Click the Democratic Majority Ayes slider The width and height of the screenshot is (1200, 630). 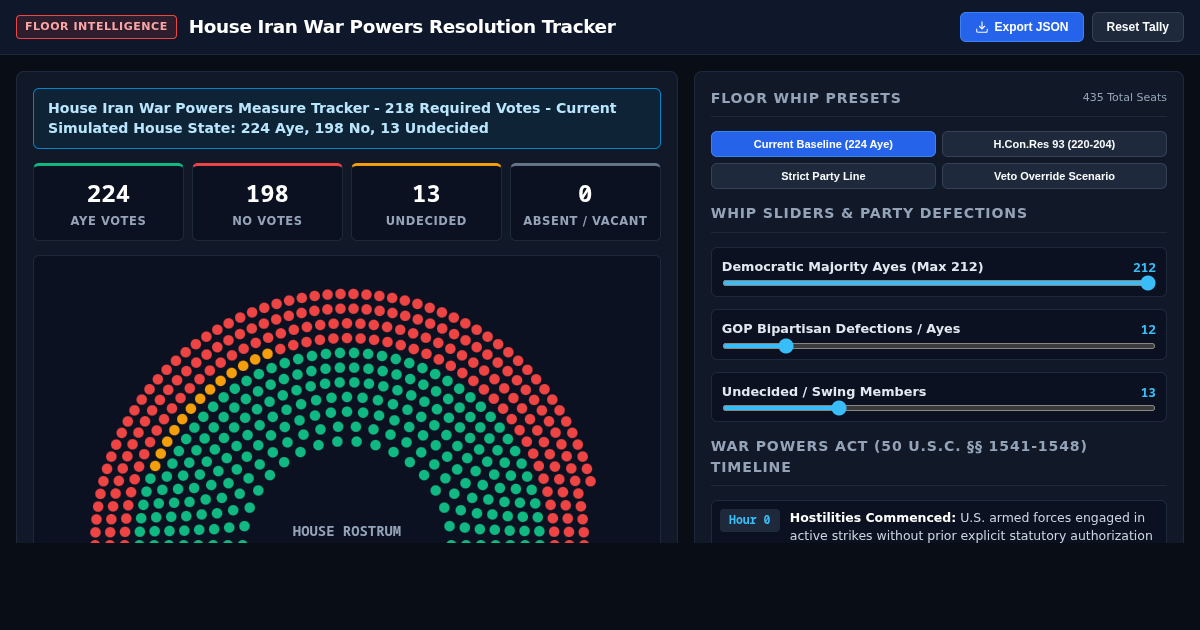938,283
